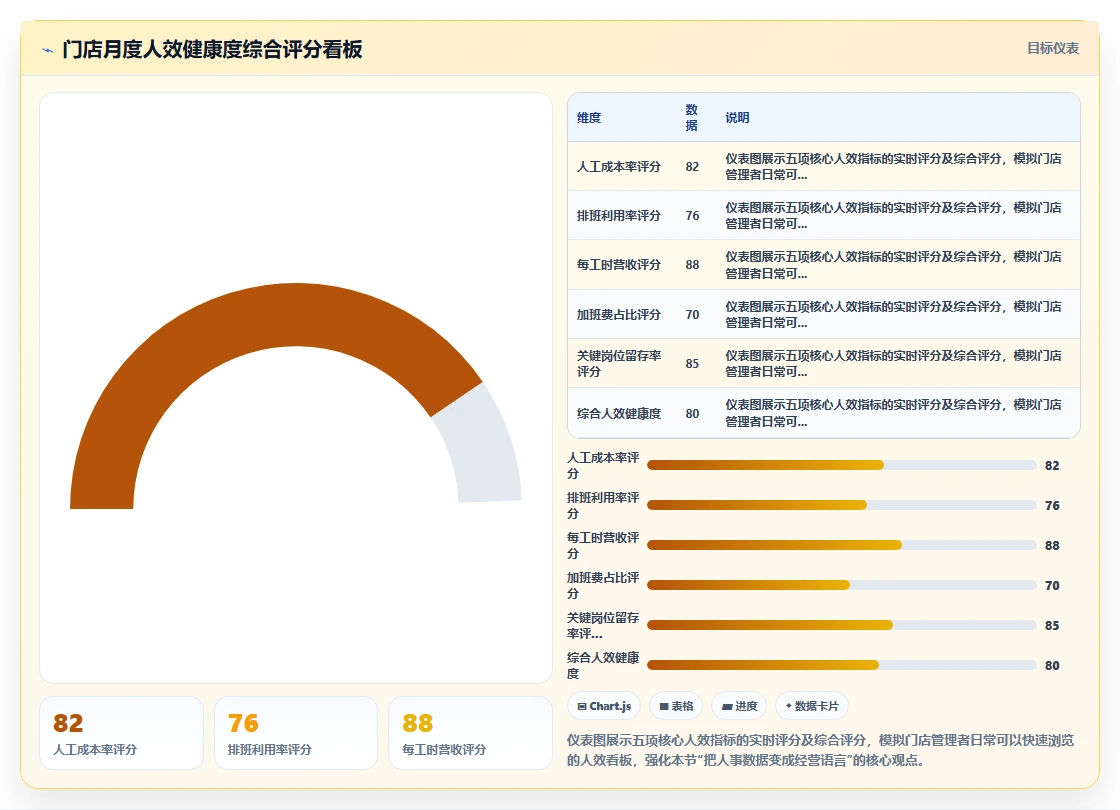Click the 加班费占比评分 progress bar
The width and height of the screenshot is (1120, 810).
(x=841, y=585)
